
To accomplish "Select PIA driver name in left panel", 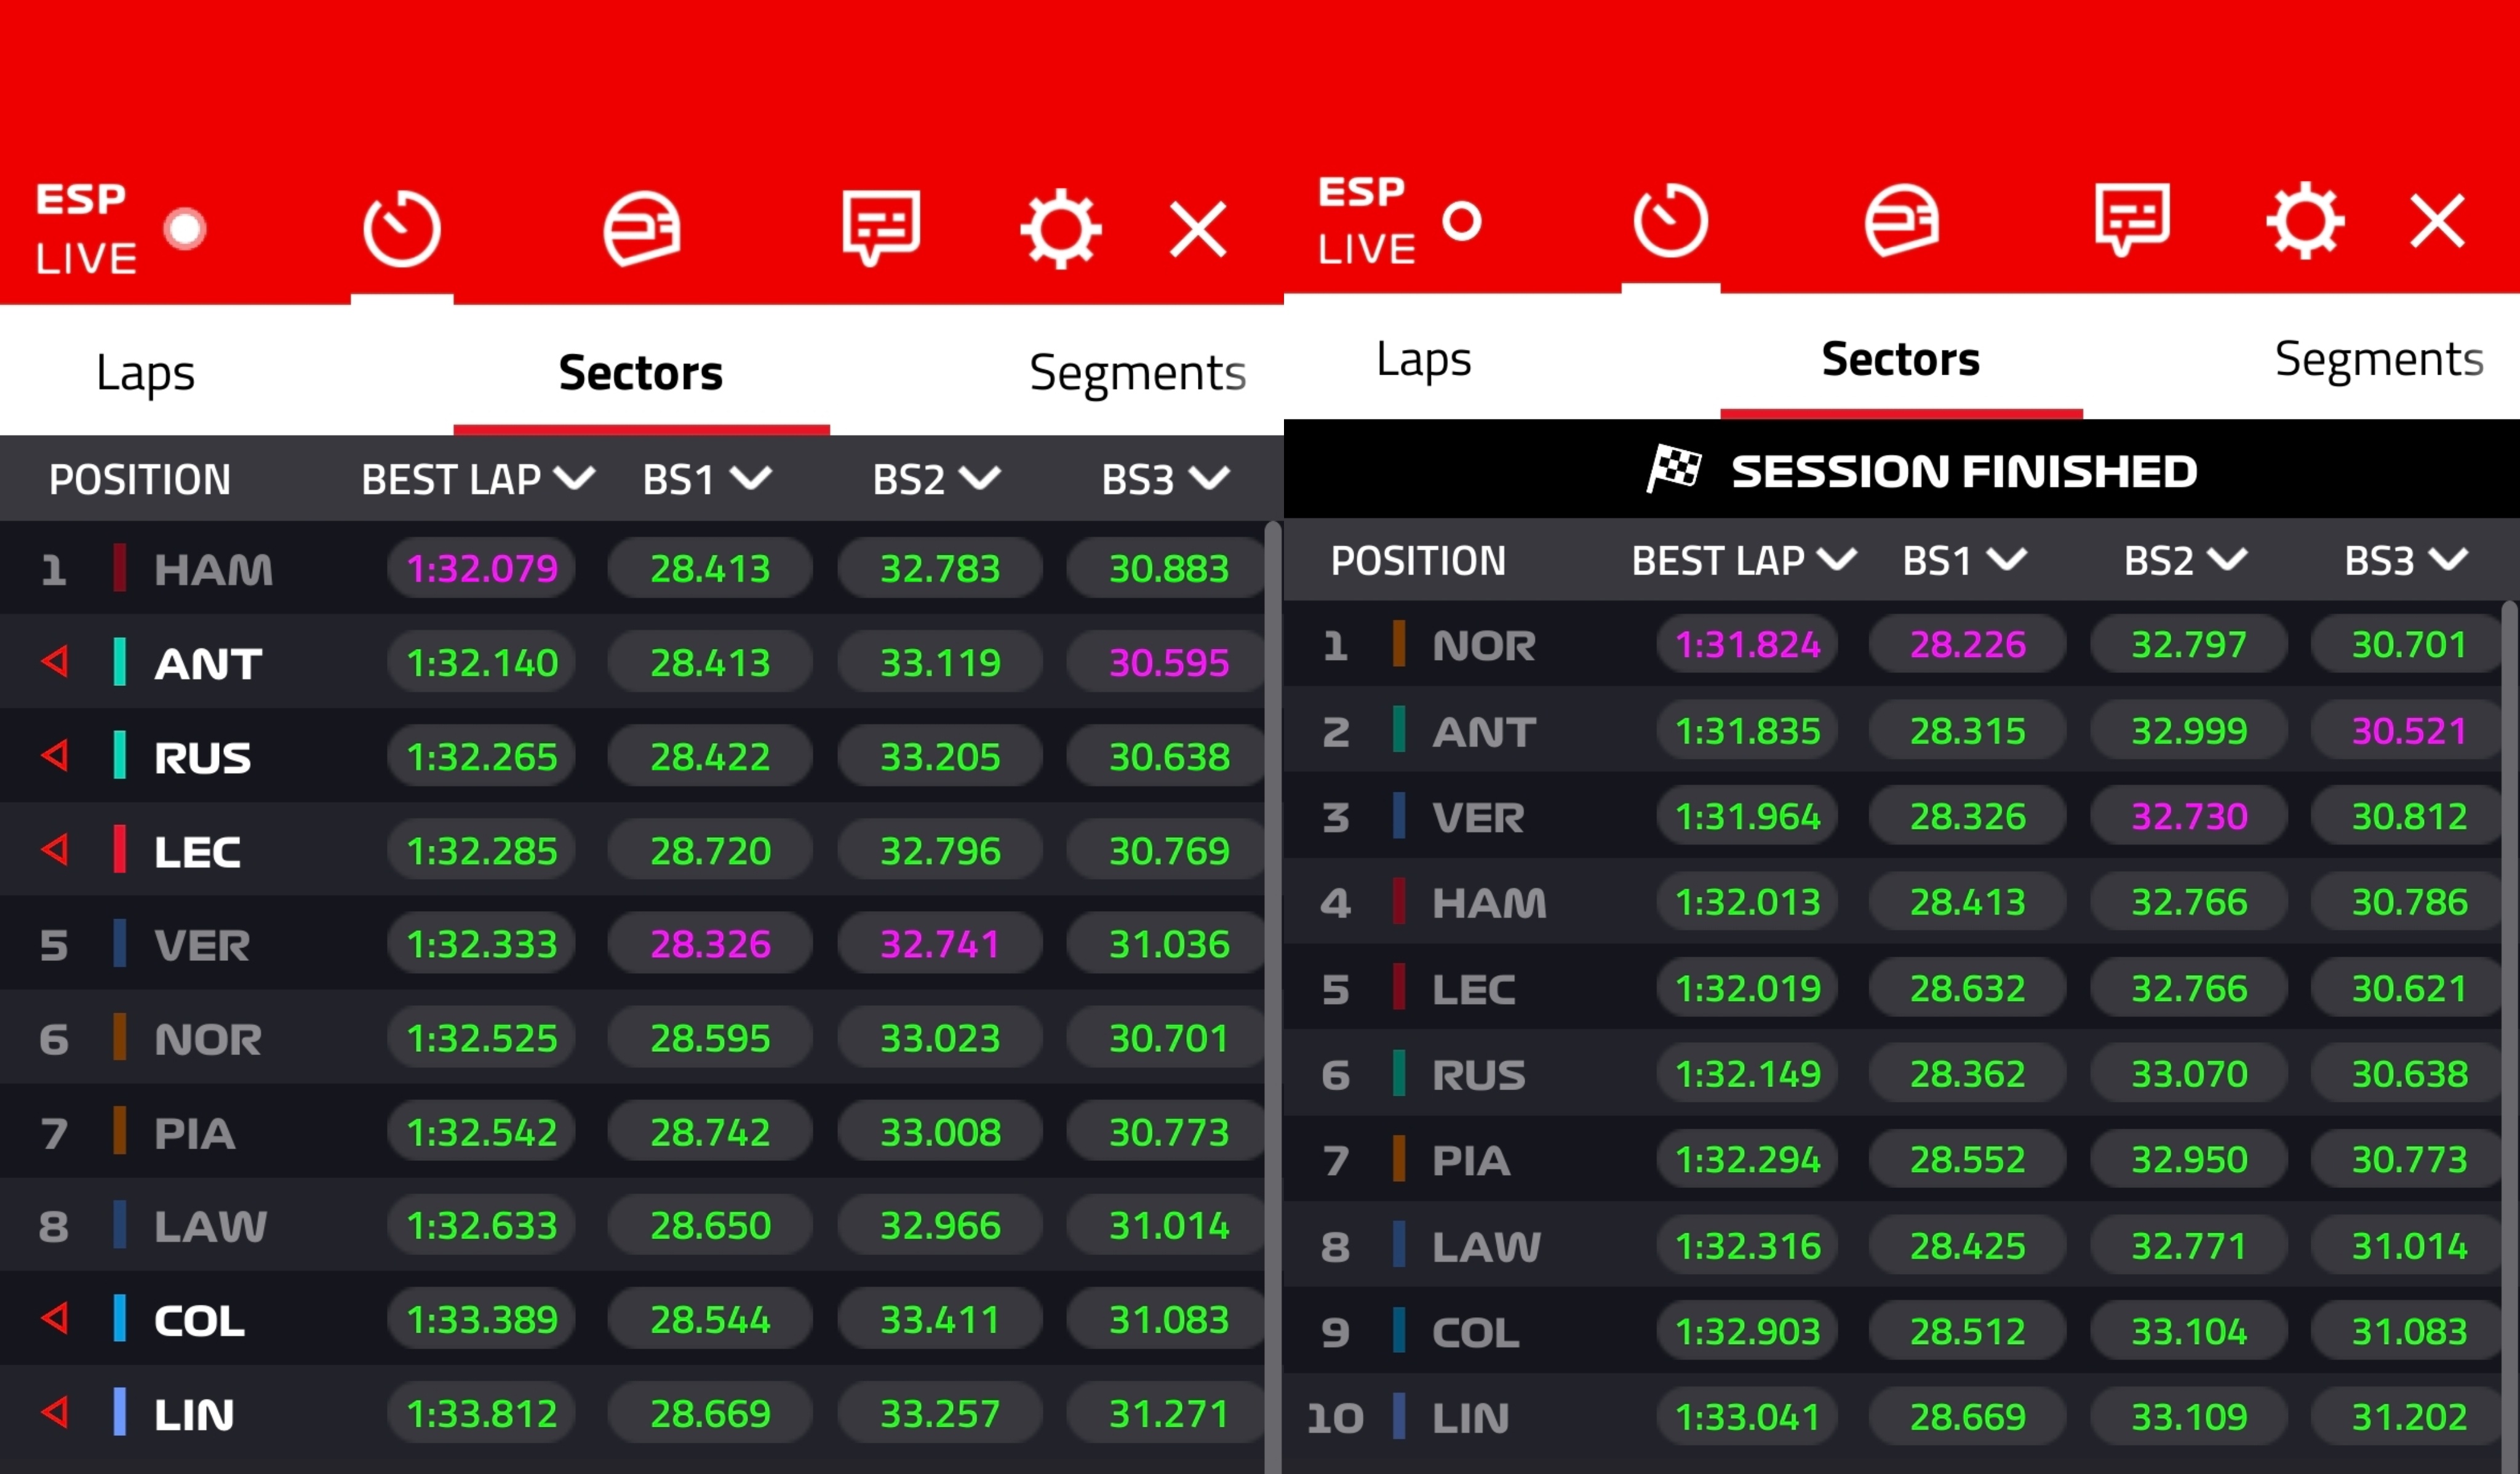I will [x=194, y=1134].
